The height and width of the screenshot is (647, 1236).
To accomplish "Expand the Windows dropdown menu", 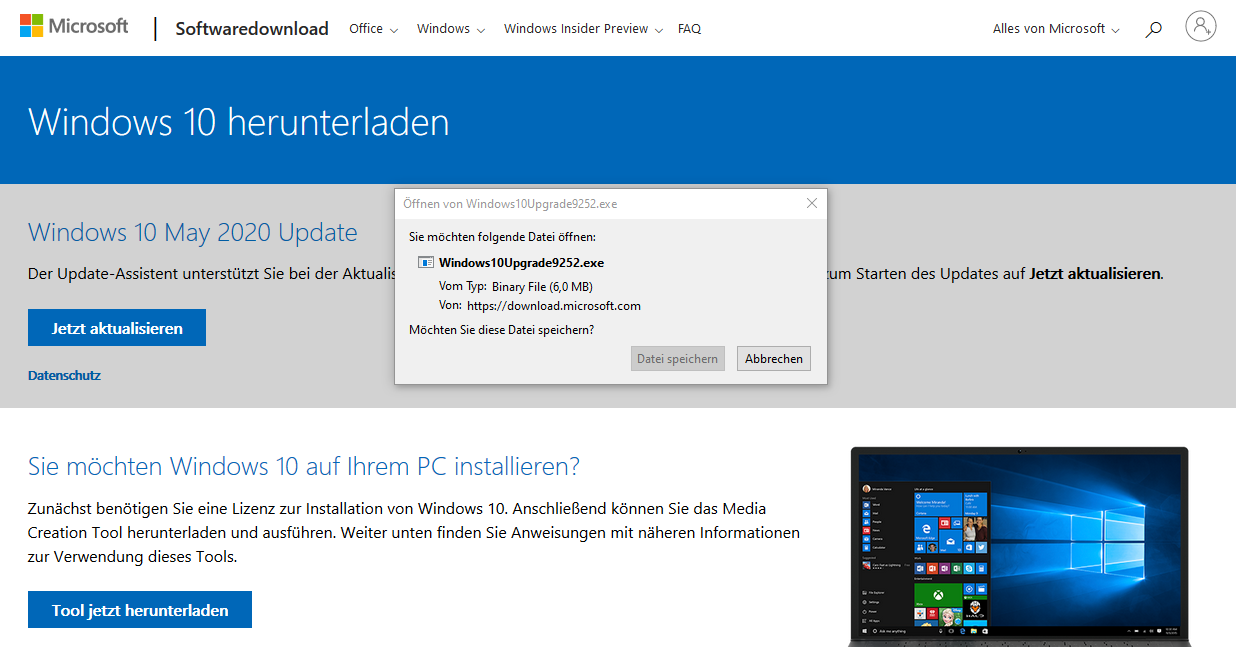I will 451,29.
